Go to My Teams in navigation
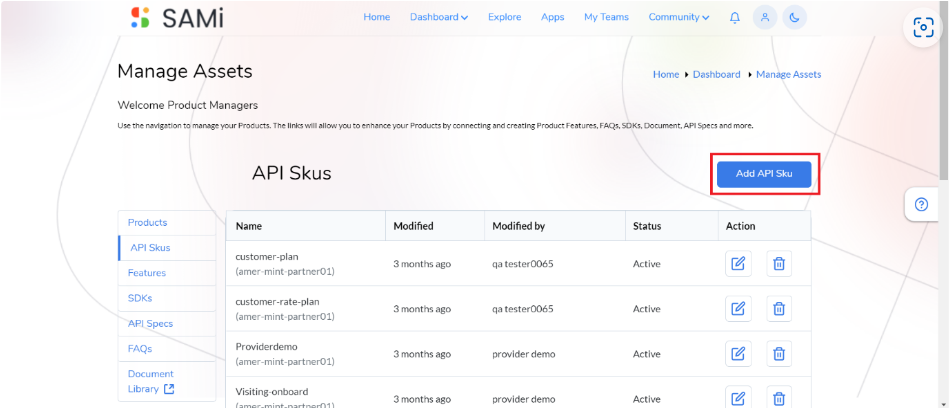Viewport: 951px width, 412px height. [x=607, y=17]
